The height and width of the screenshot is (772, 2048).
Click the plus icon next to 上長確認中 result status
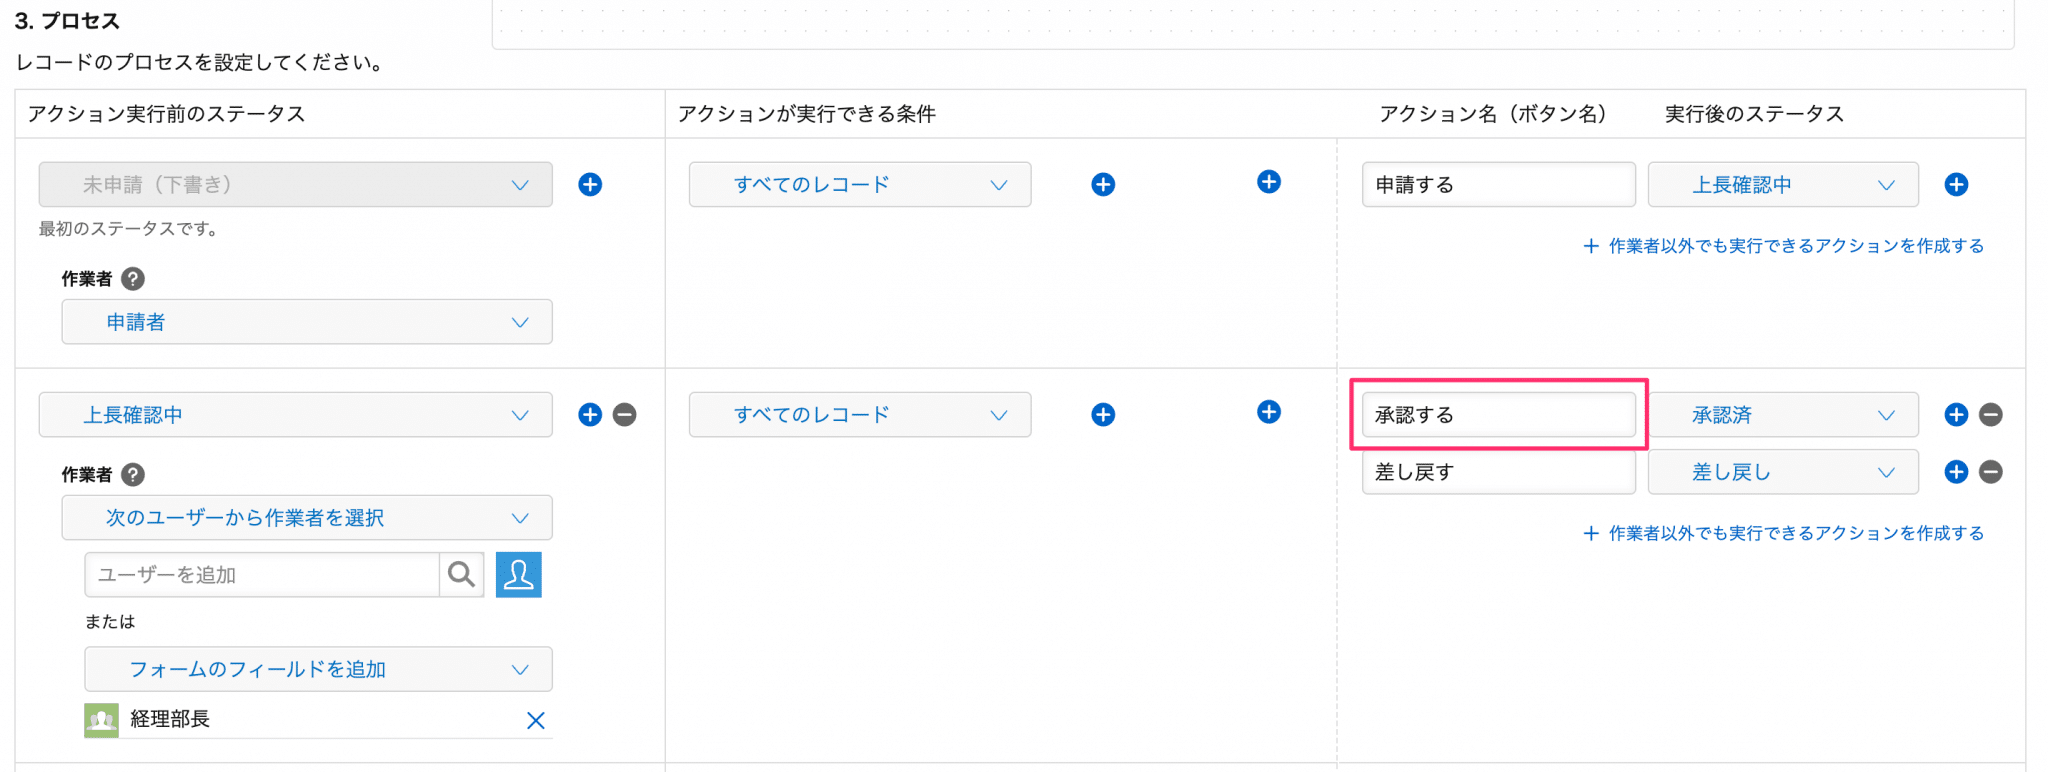[1956, 184]
